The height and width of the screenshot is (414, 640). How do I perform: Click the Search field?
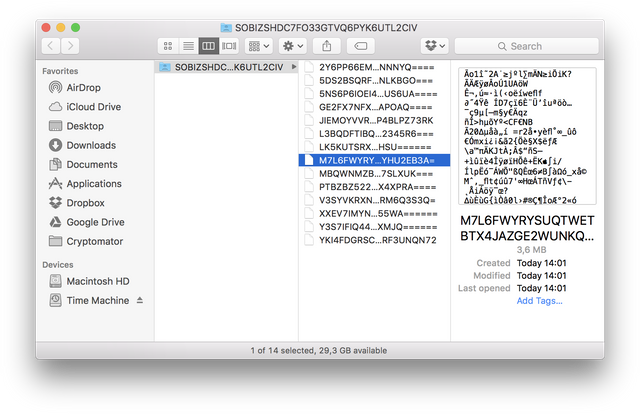pyautogui.click(x=527, y=46)
